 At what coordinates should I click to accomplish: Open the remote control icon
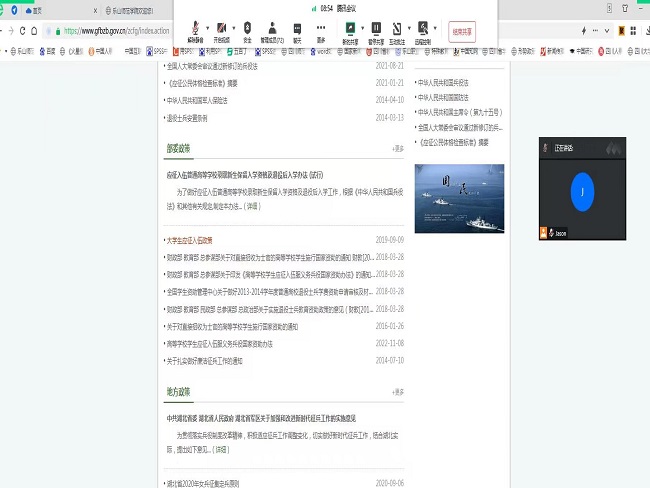click(423, 32)
